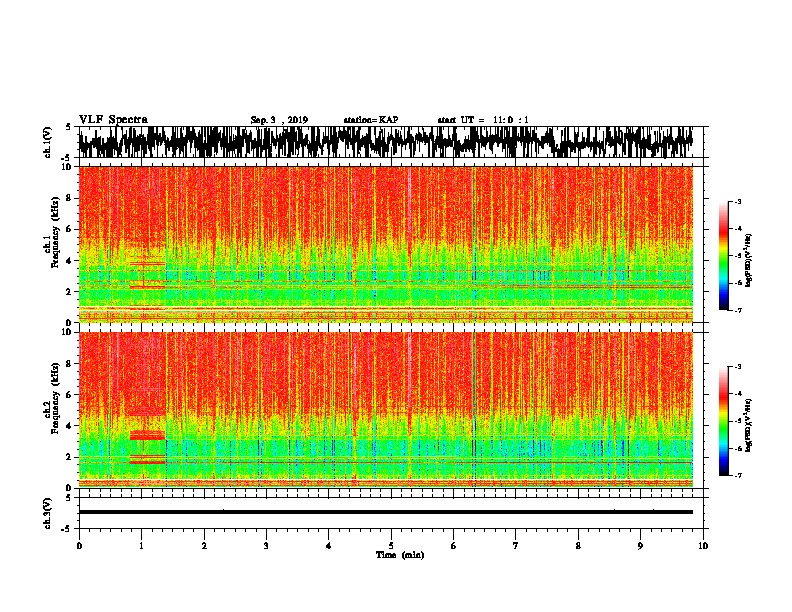Select the "Sep. 3, 2019" date label
Image resolution: width=792 pixels, height=612 pixels.
click(x=279, y=120)
